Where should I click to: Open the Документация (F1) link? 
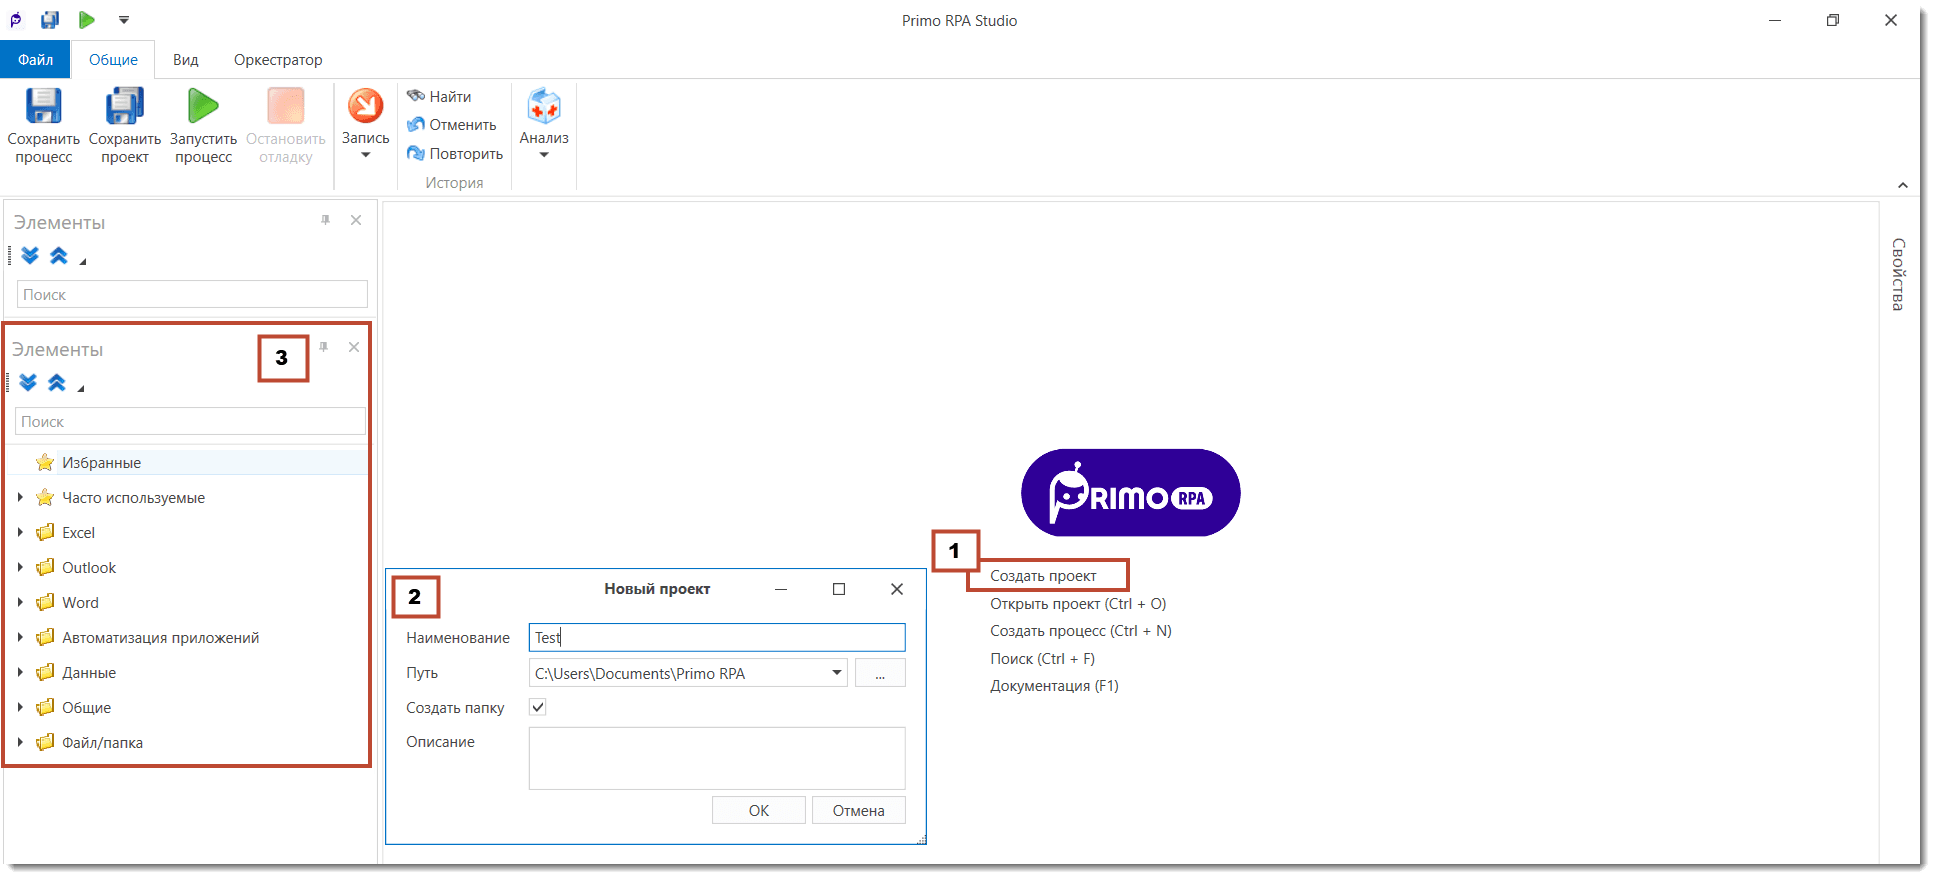[x=1054, y=686]
